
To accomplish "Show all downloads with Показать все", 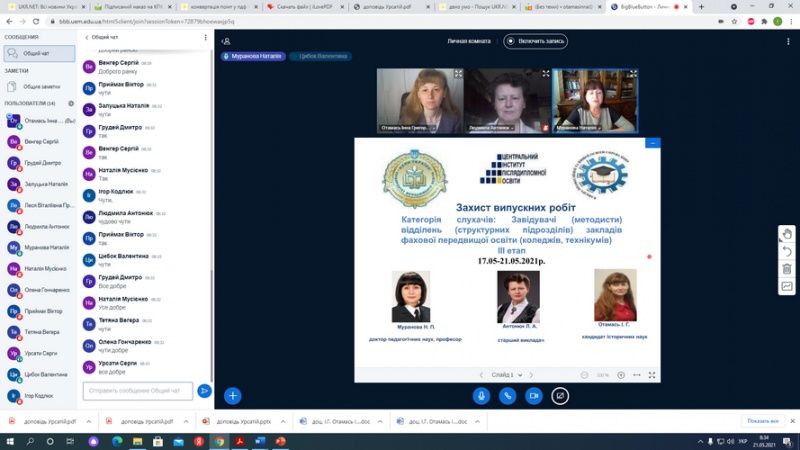I will [763, 421].
